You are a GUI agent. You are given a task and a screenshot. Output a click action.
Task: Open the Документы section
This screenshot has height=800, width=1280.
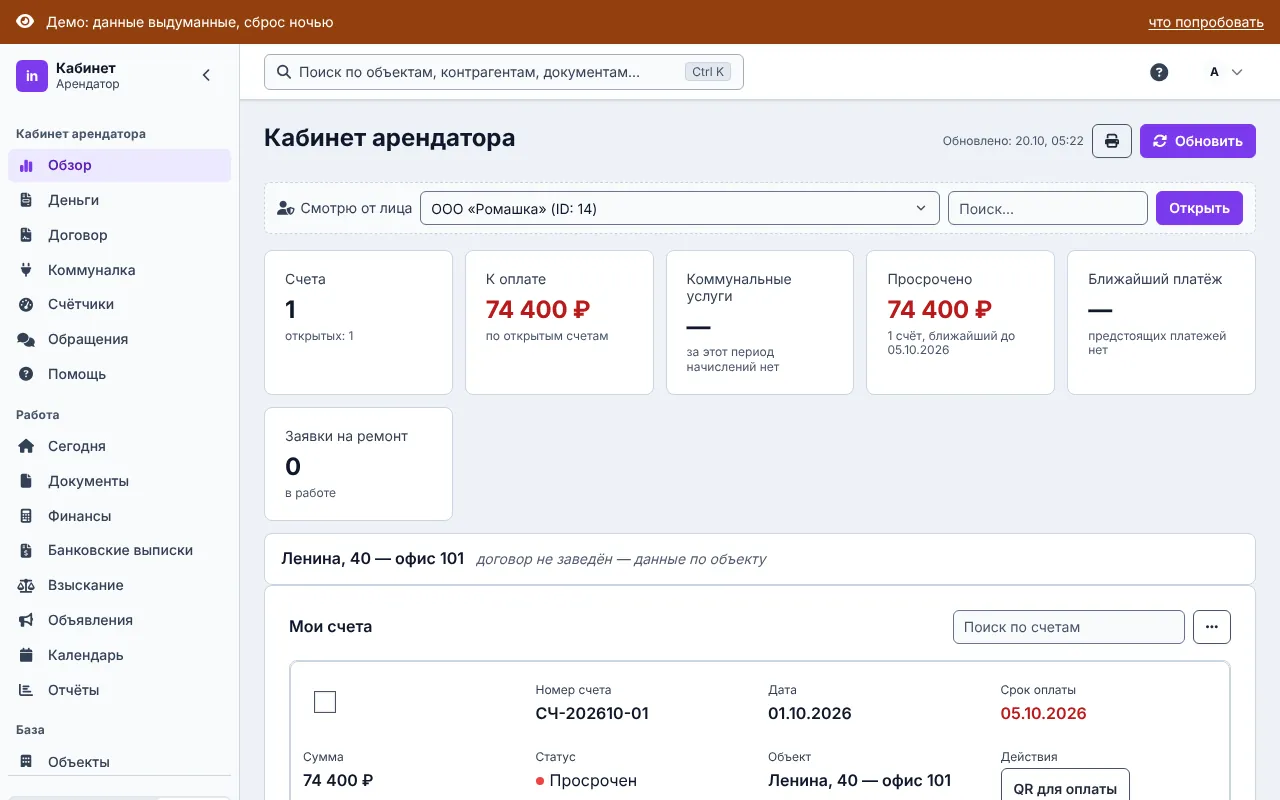click(119, 481)
